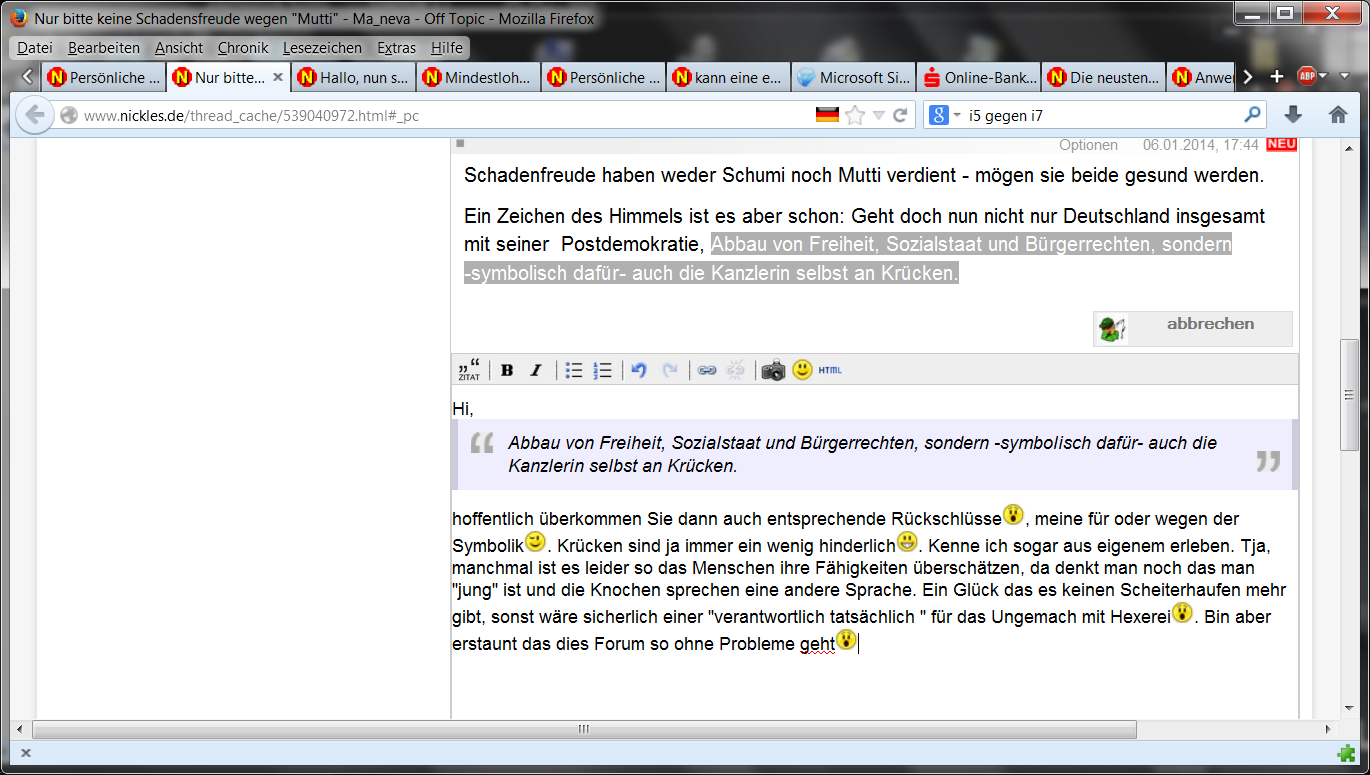Image resolution: width=1370 pixels, height=775 pixels.
Task: Open the smiley picker in the toolbar
Action: [x=802, y=370]
